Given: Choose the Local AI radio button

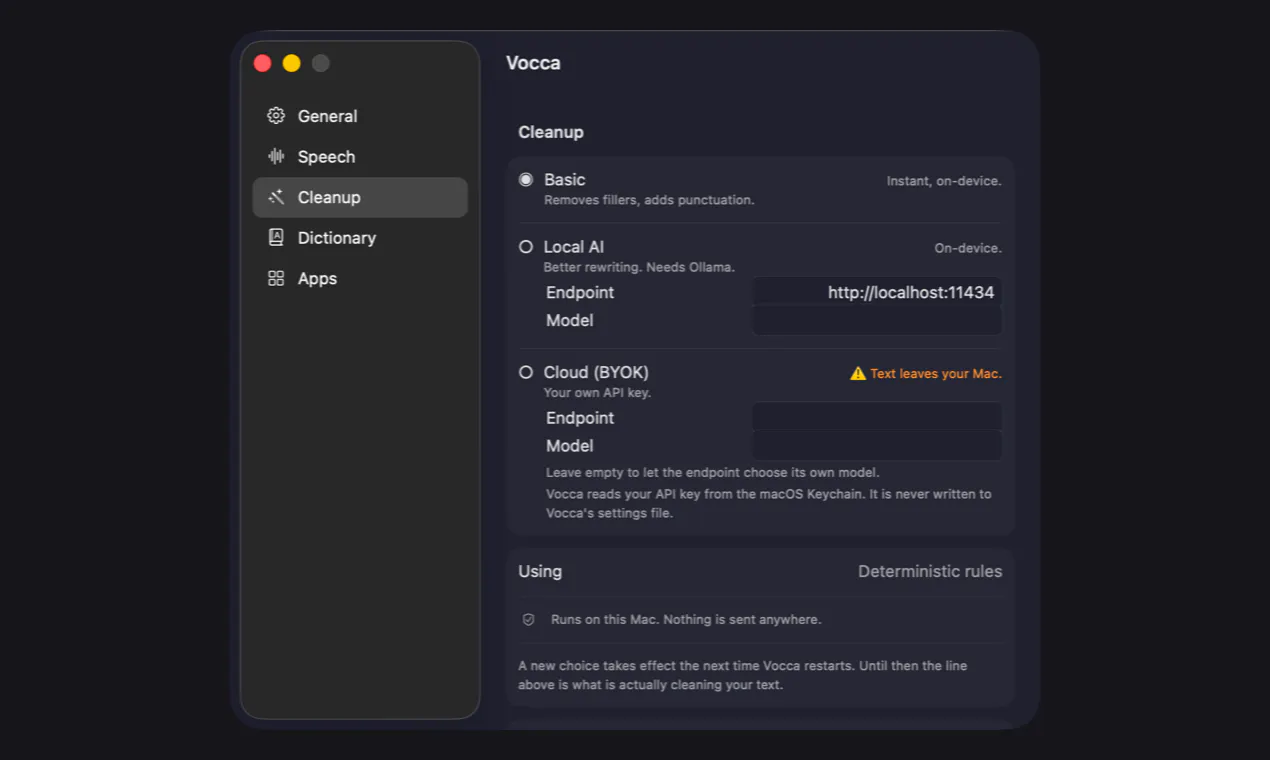Looking at the screenshot, I should point(526,247).
